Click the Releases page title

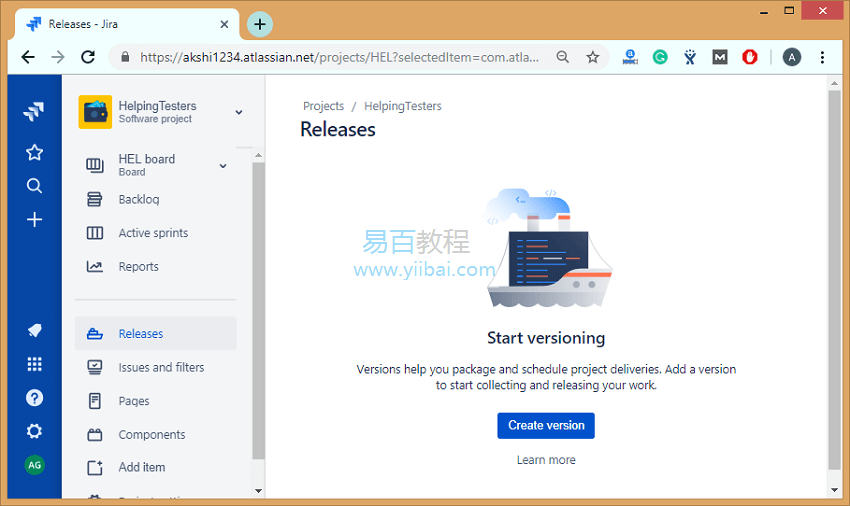point(338,130)
